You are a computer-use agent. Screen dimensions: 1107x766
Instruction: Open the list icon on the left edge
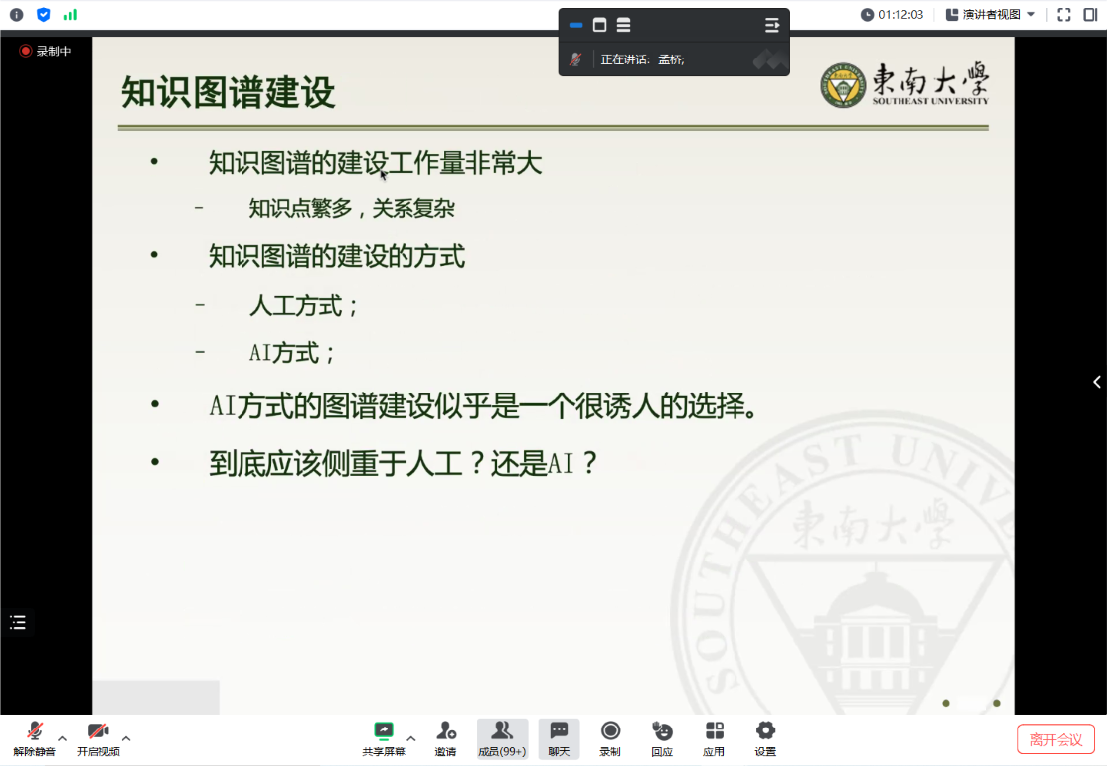click(x=18, y=622)
